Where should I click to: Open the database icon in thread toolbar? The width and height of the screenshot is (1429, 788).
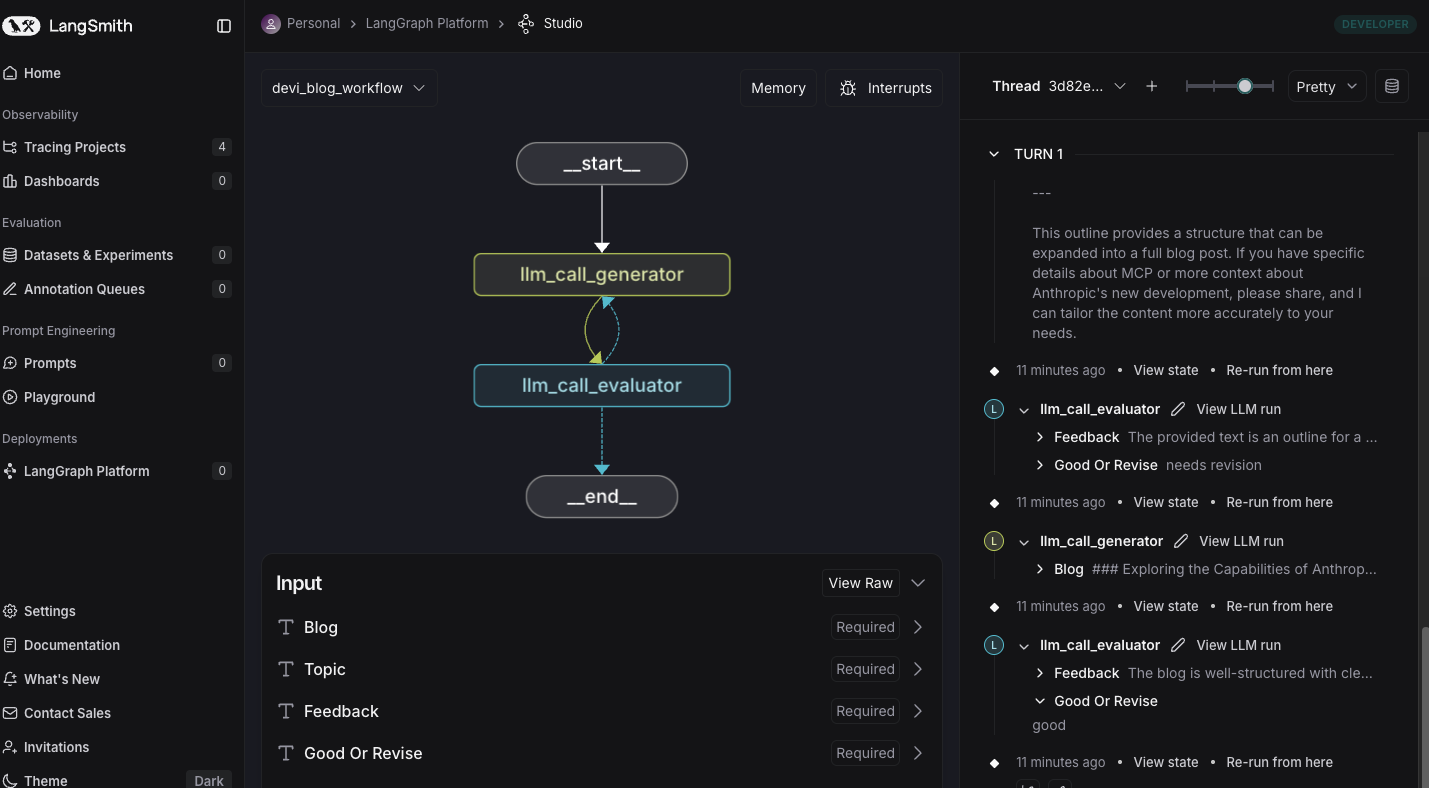tap(1392, 87)
